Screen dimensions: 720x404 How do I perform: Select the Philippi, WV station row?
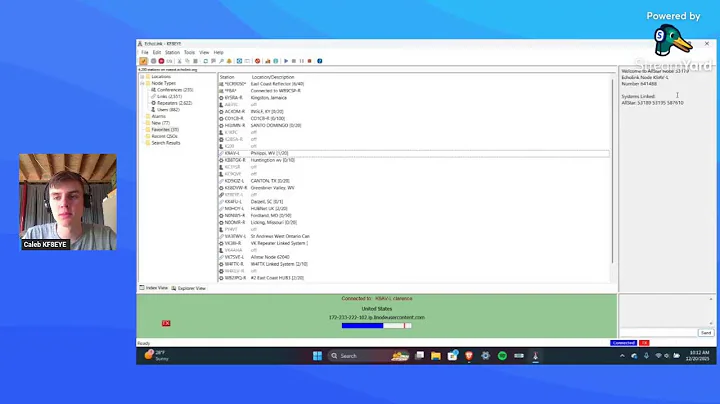[x=414, y=153]
